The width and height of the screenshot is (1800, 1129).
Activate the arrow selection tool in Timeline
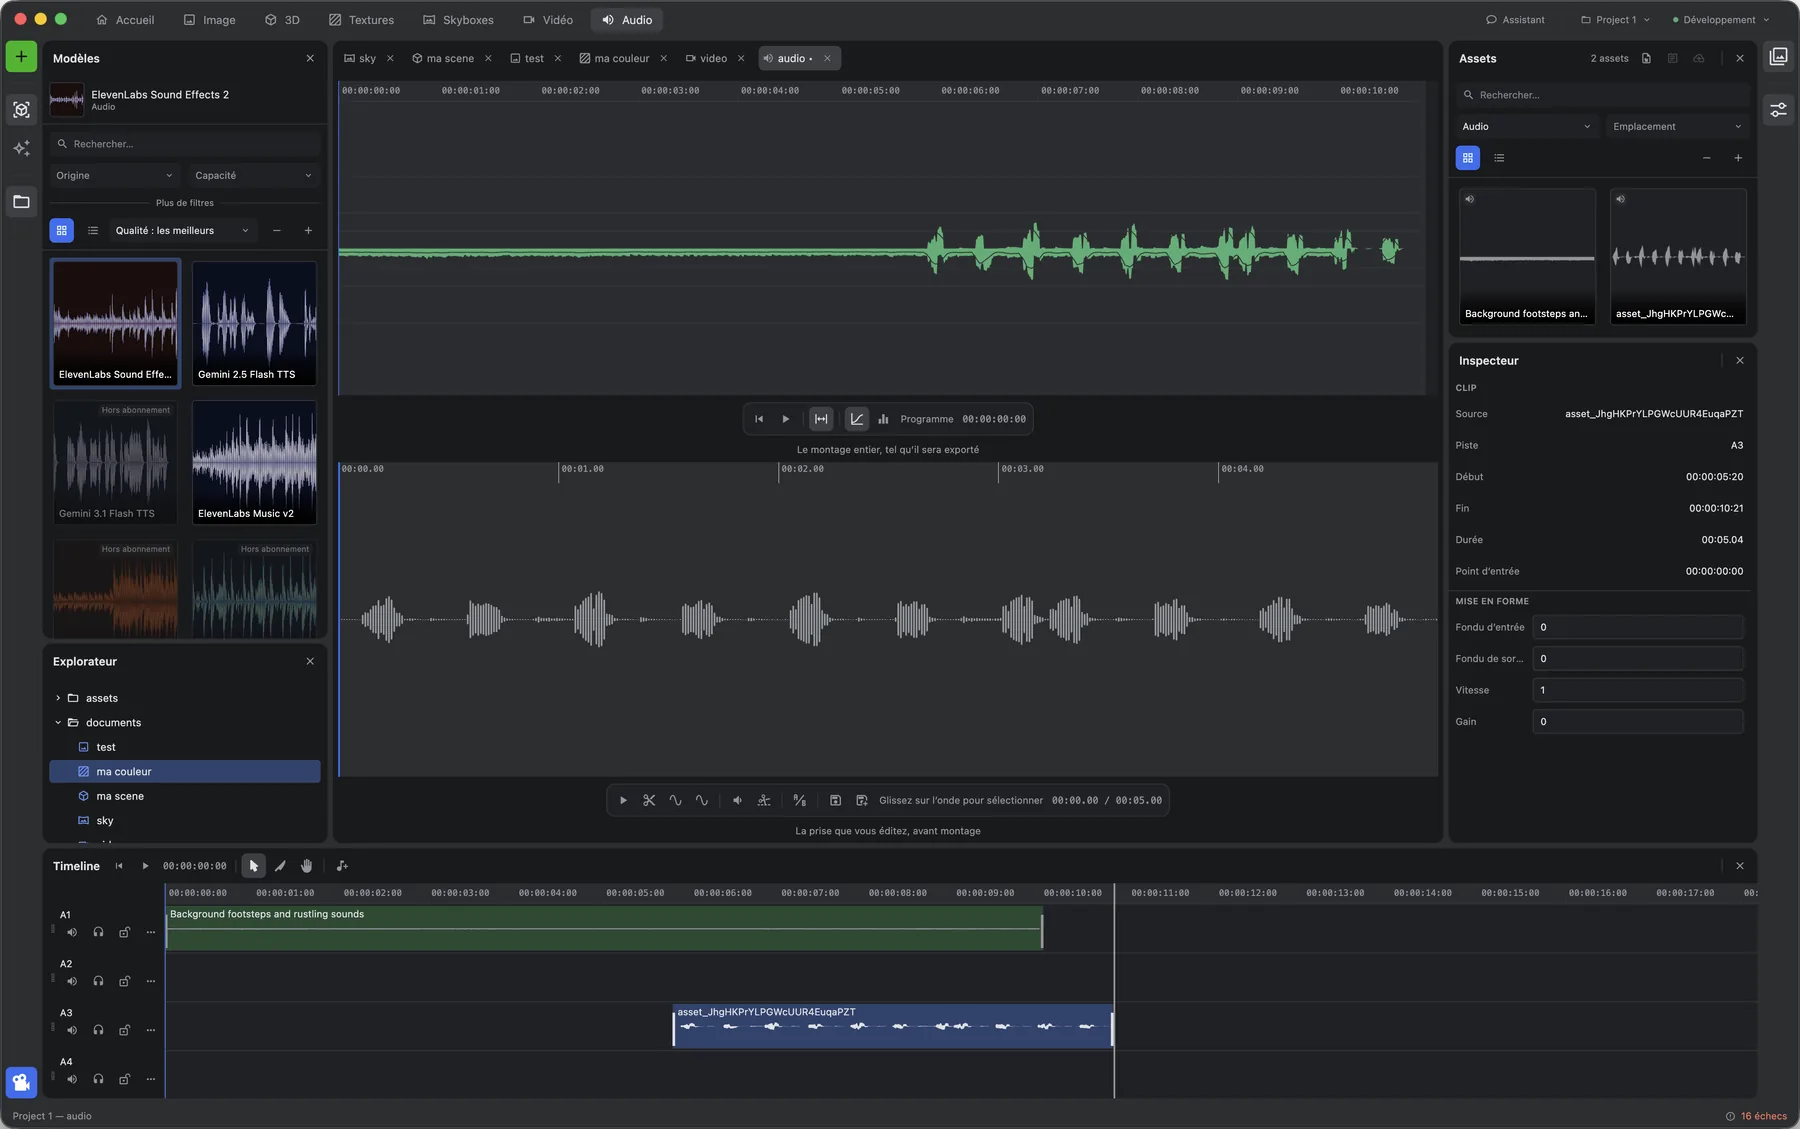253,866
